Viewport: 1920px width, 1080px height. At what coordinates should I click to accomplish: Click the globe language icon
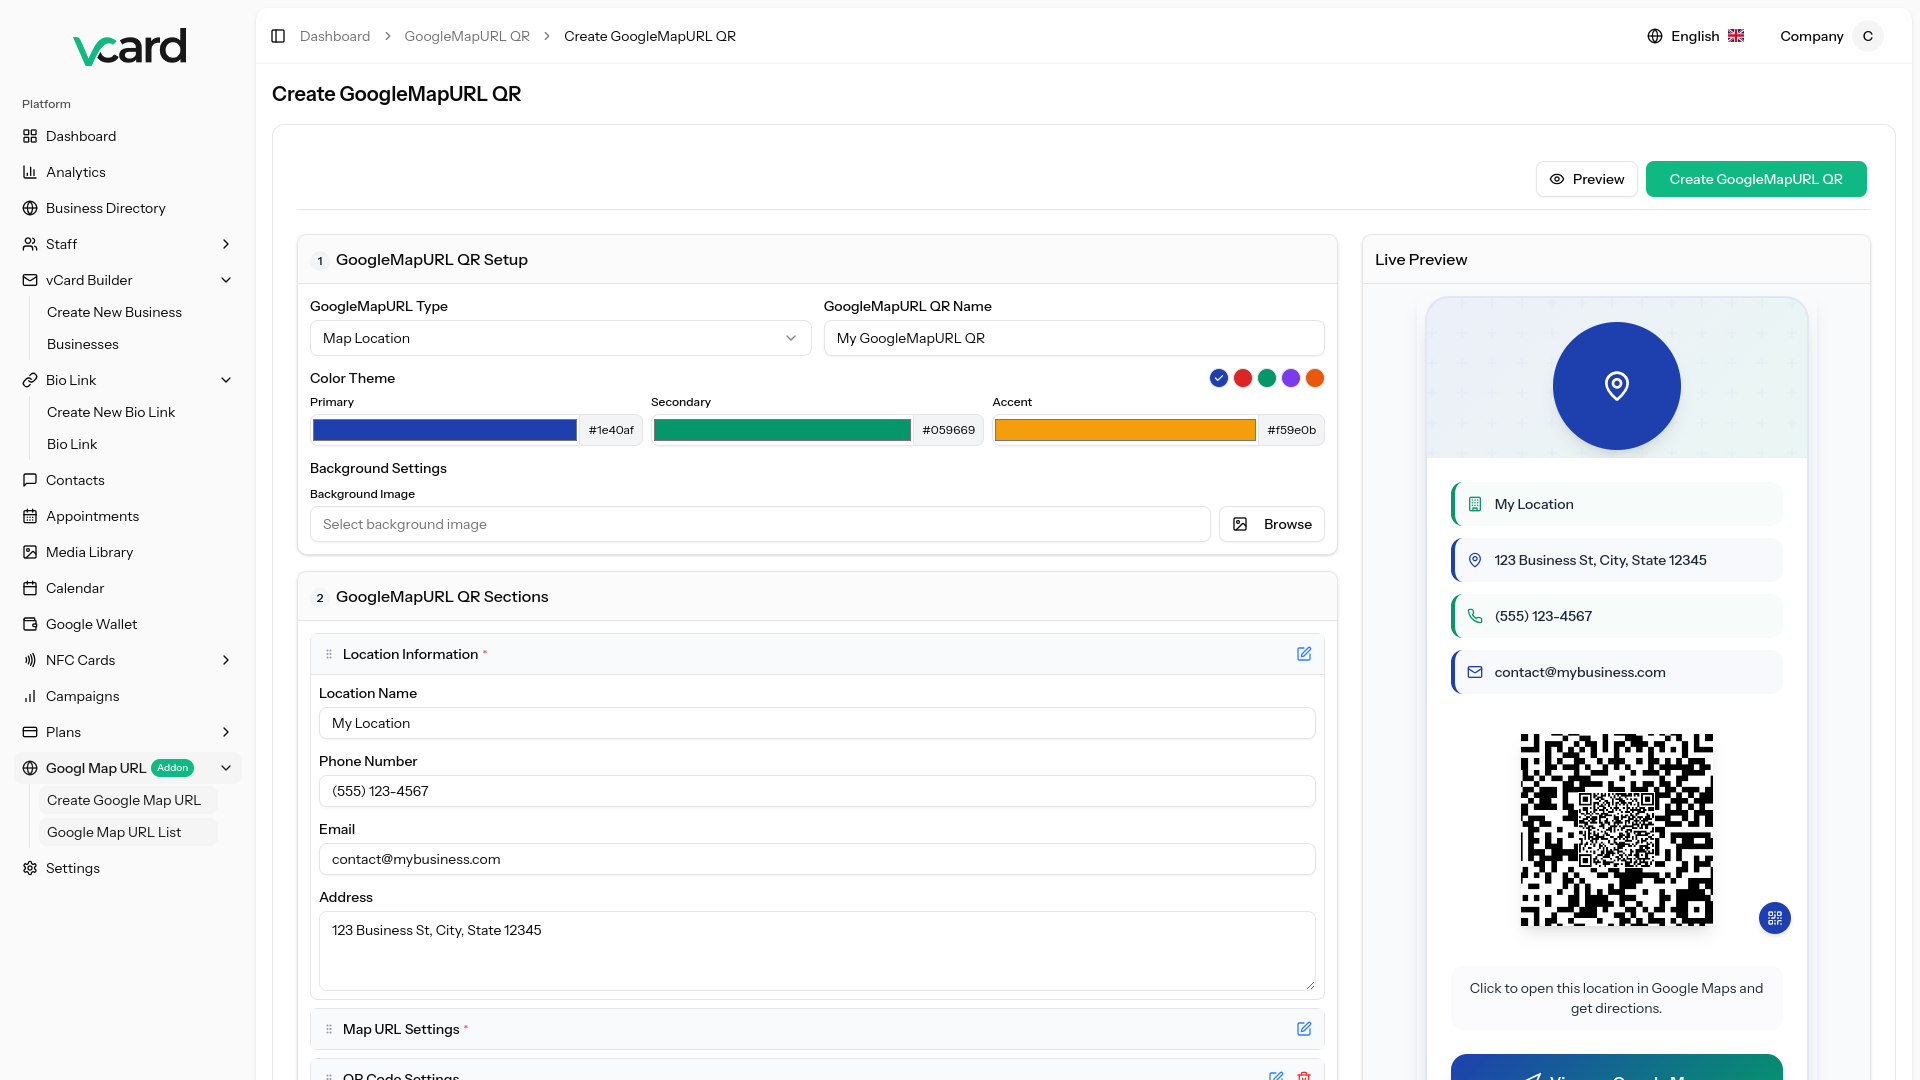(1655, 36)
